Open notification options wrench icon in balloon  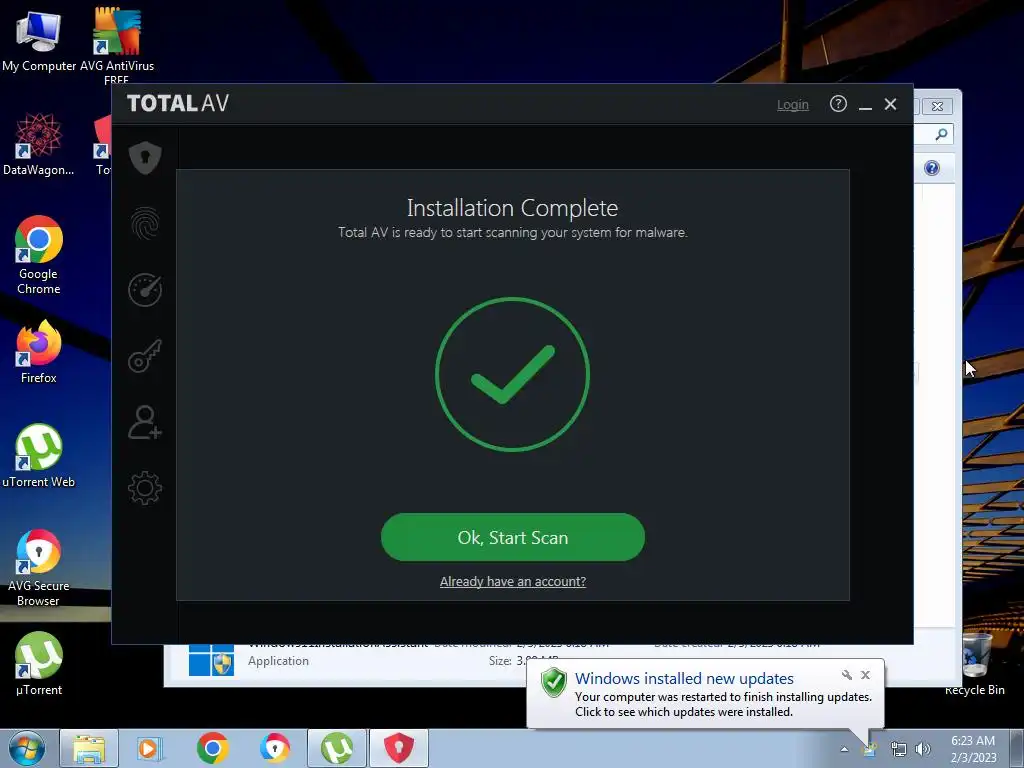click(x=846, y=675)
